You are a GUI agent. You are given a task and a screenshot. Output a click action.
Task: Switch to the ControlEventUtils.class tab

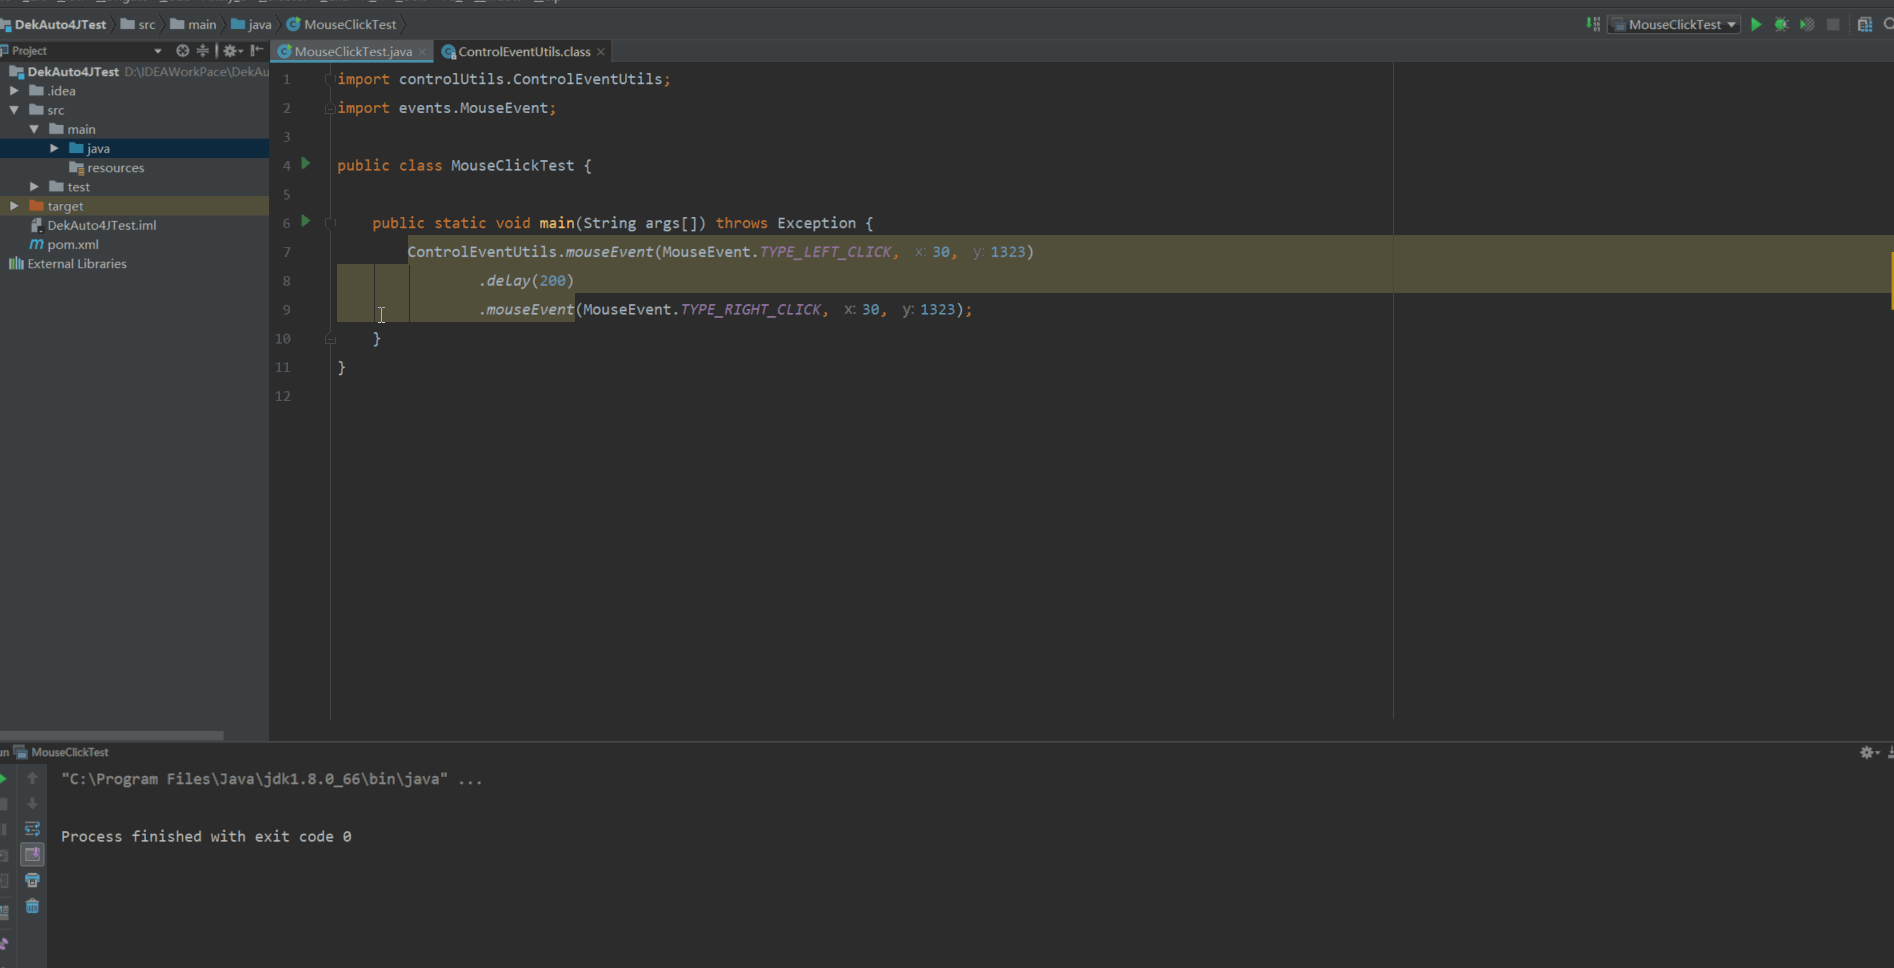click(x=524, y=51)
